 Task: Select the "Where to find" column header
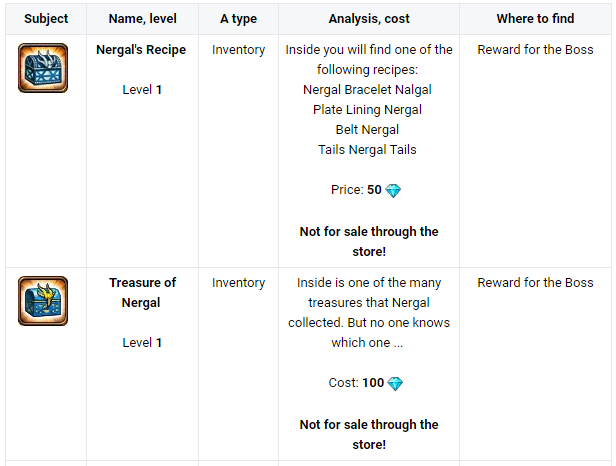pos(535,19)
